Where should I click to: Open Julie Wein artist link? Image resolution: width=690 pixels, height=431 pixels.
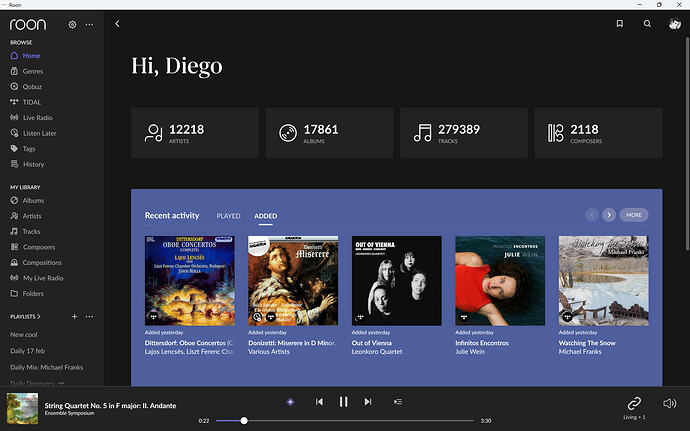tap(470, 352)
